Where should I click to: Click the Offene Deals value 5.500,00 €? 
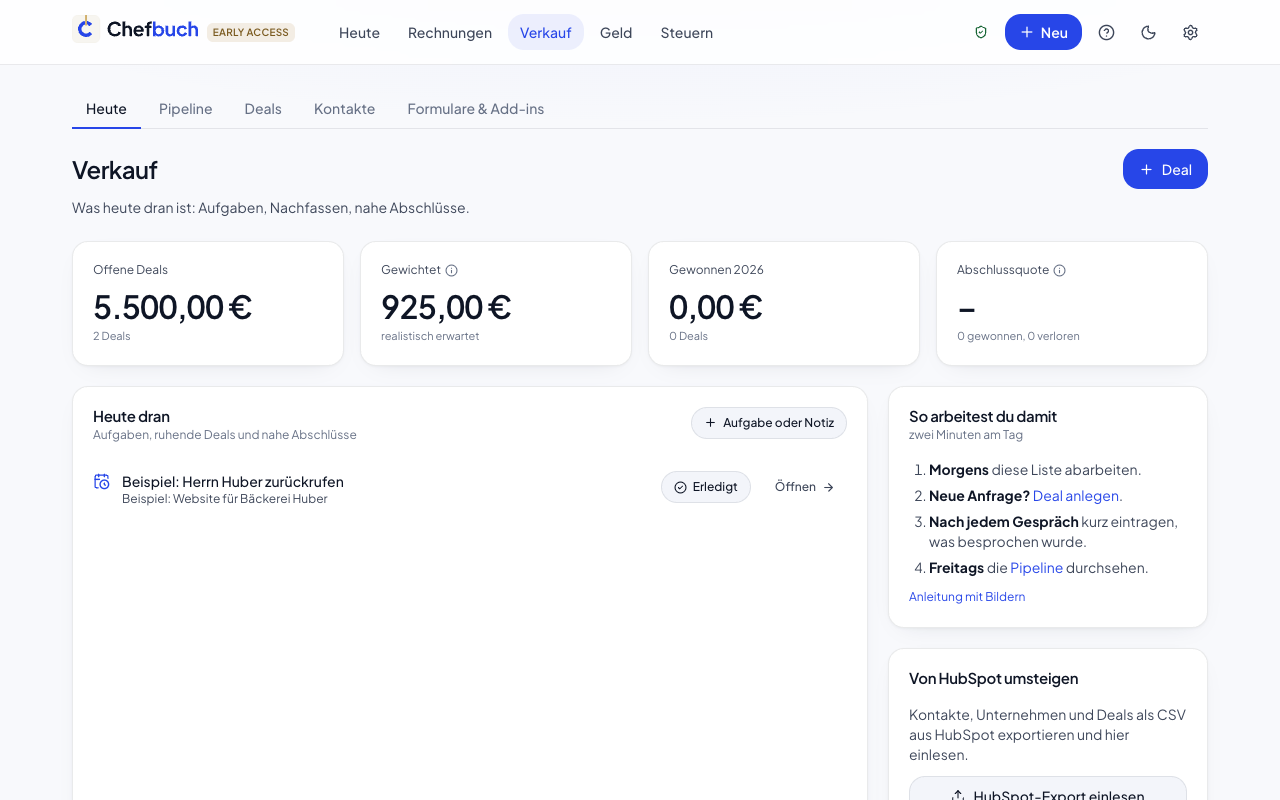(172, 306)
